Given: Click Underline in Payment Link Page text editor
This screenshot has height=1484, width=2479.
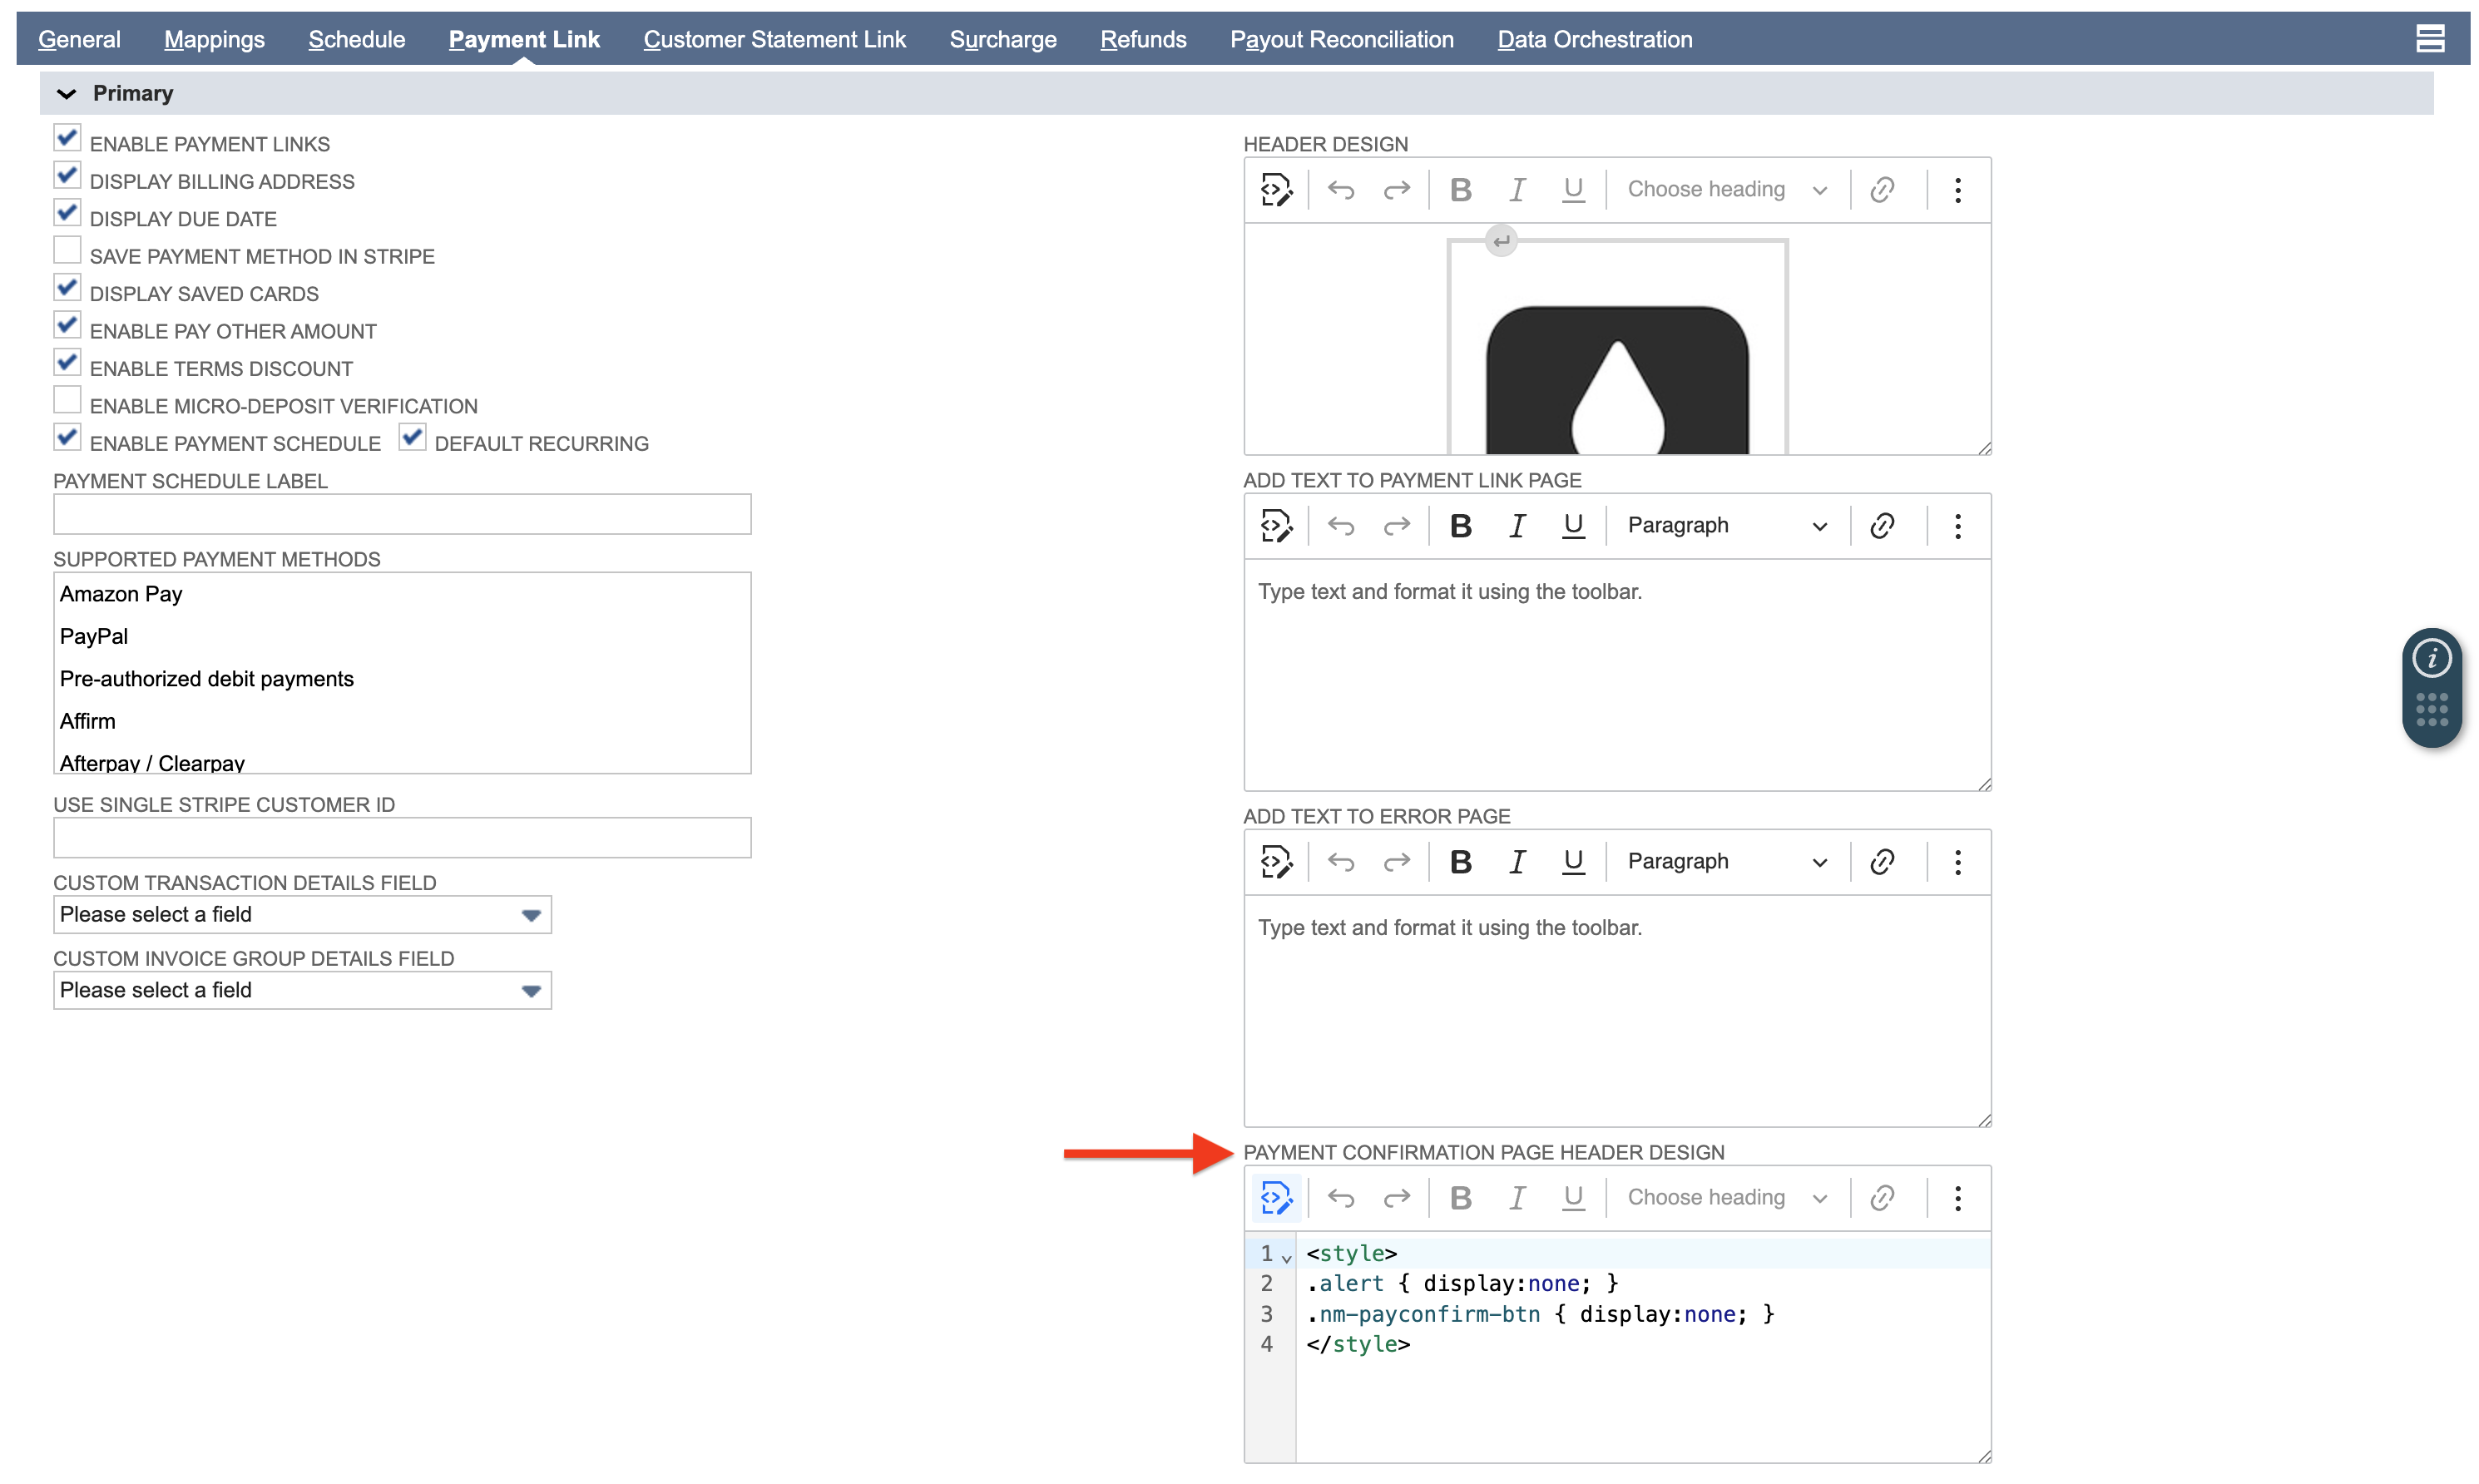Looking at the screenshot, I should click(1572, 526).
